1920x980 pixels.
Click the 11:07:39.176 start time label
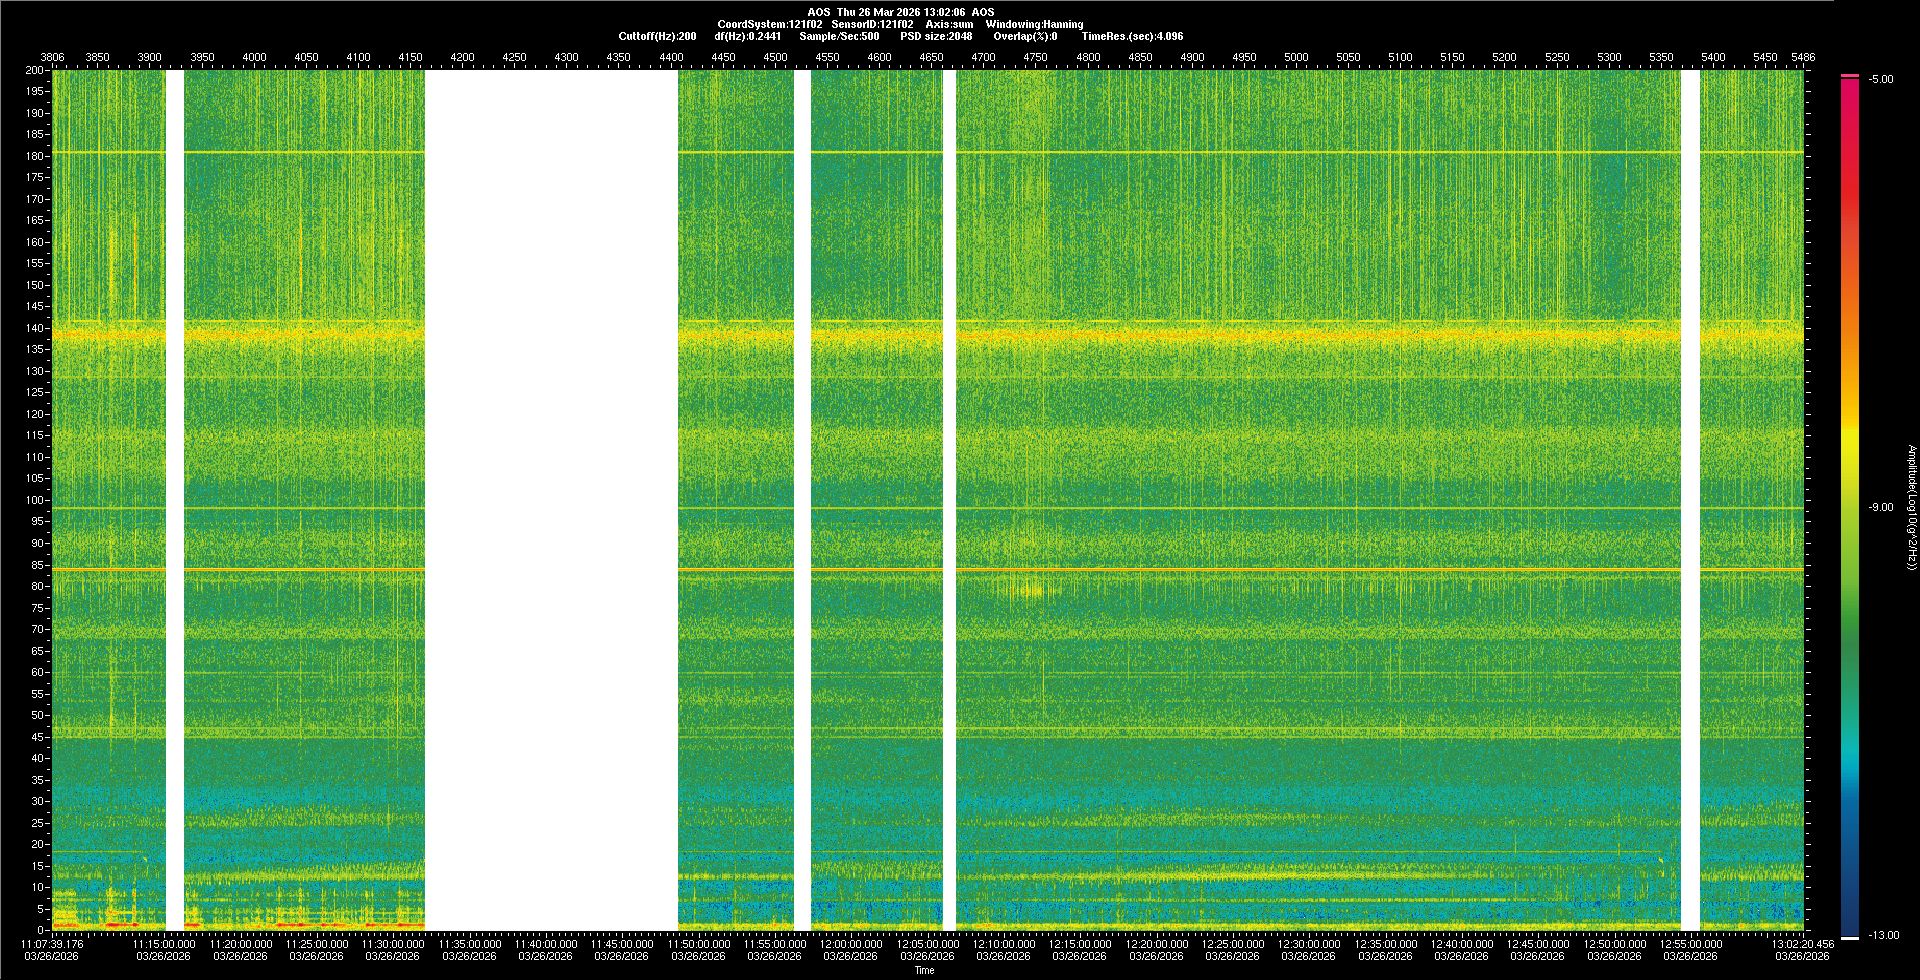click(52, 944)
